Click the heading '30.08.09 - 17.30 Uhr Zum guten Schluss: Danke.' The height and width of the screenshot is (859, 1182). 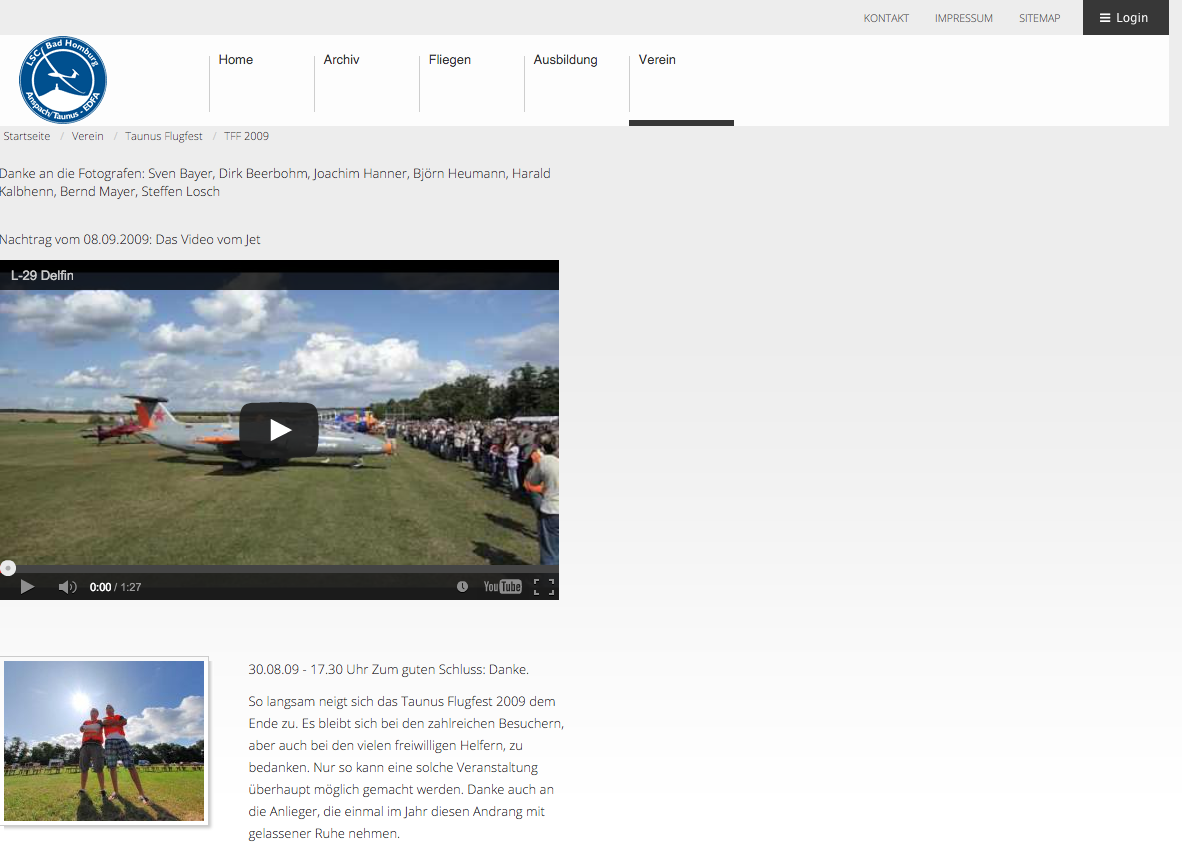click(388, 669)
